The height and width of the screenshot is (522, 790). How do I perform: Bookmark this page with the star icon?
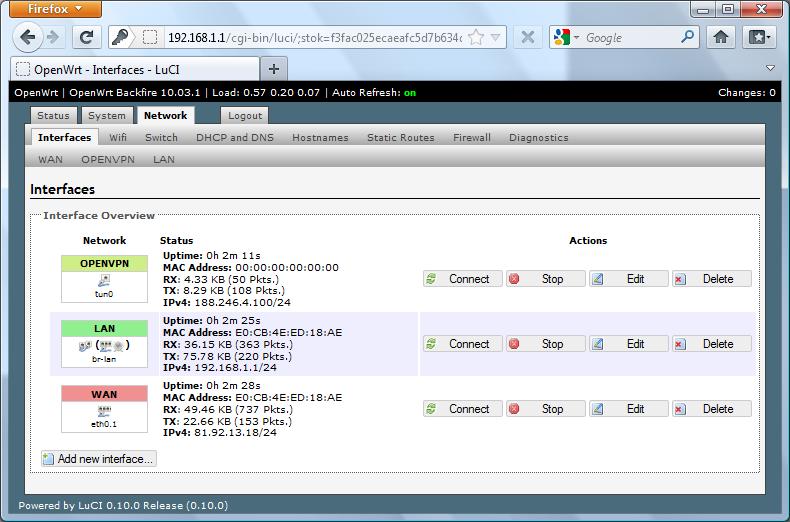click(476, 37)
